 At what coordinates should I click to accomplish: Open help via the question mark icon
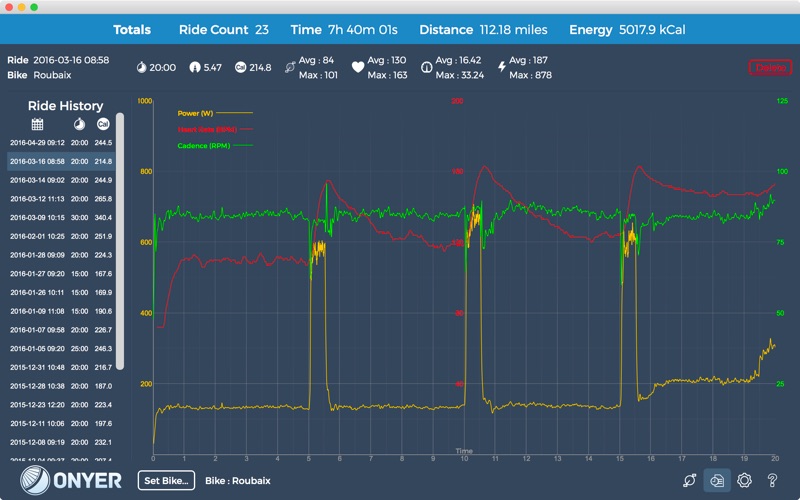(x=772, y=481)
